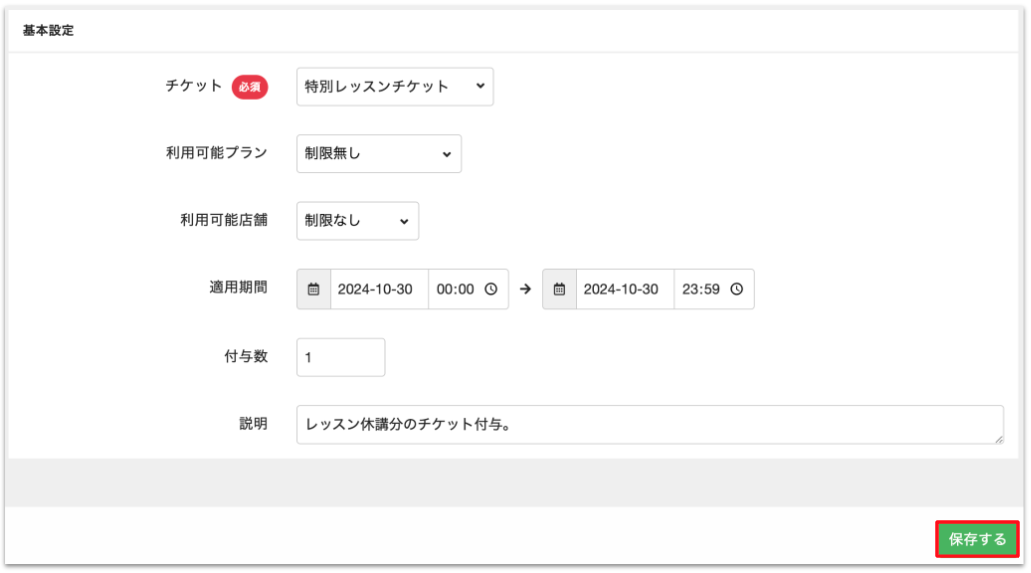1031x573 pixels.
Task: Grab the 説明 text area resize handle
Action: pyautogui.click(x=998, y=438)
